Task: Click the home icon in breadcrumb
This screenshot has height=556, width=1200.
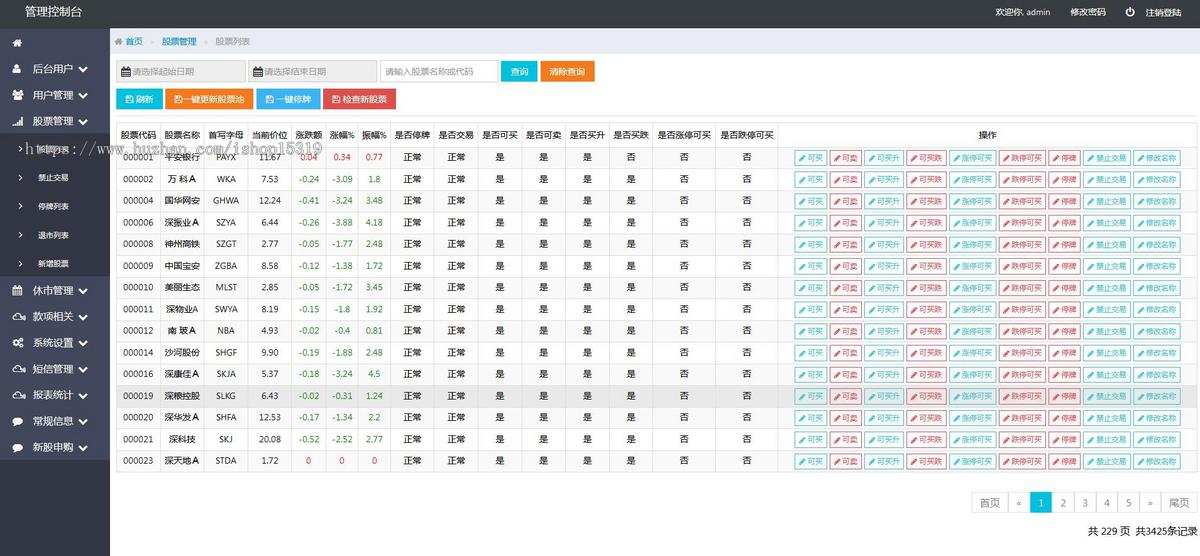Action: 118,42
